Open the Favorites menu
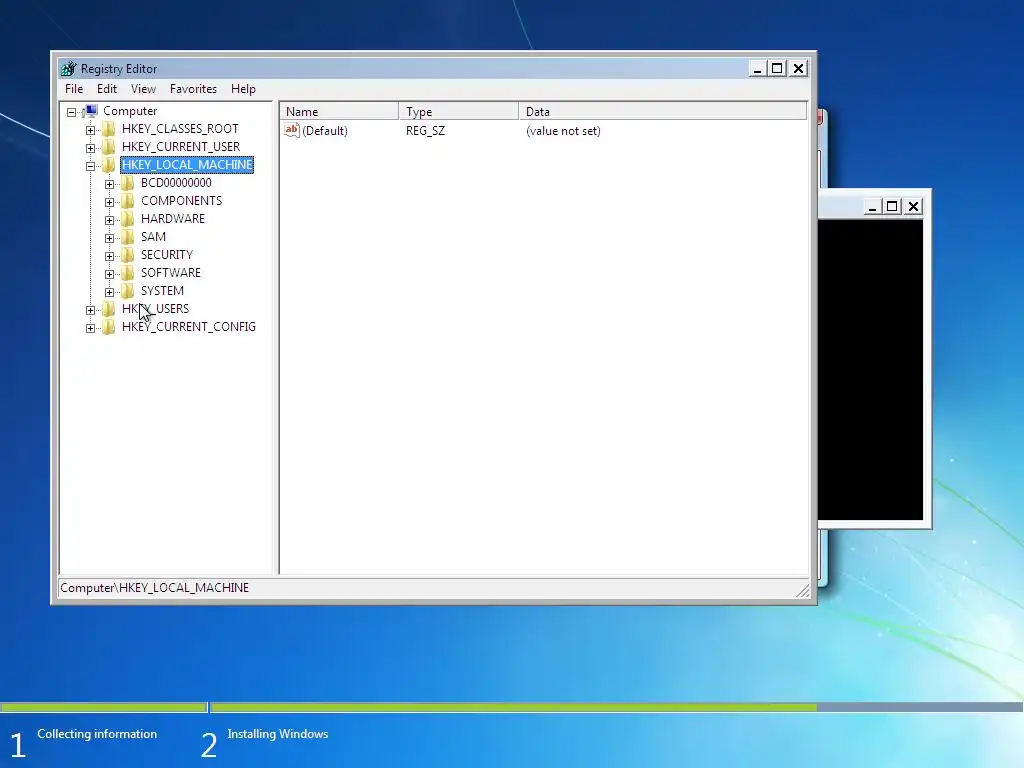Screen dimensions: 1024x768 193,89
